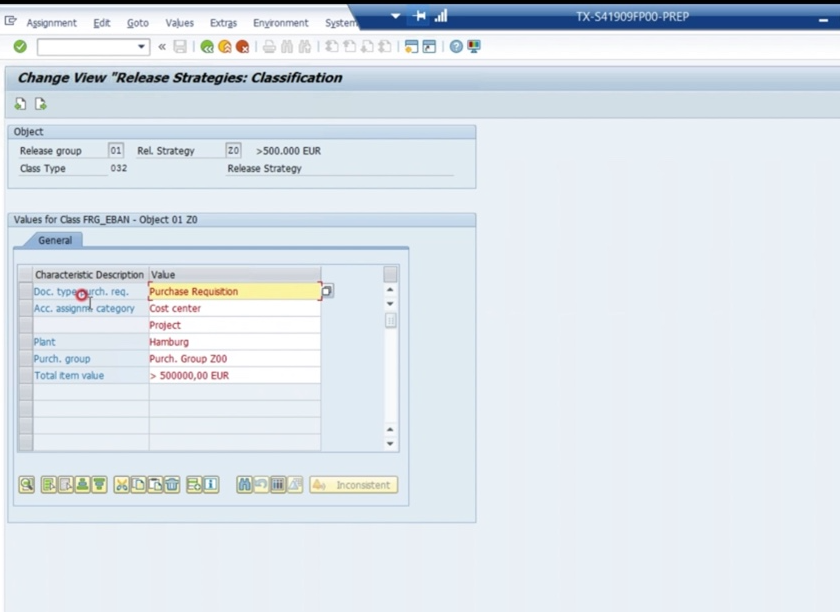
Task: Open the value help button beside Purchase Requisition
Action: click(x=327, y=292)
